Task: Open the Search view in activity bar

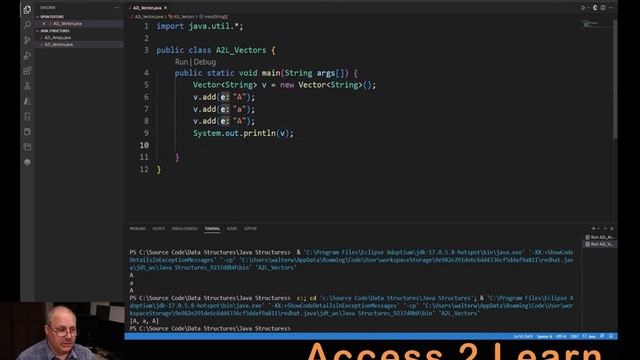Action: 27,24
